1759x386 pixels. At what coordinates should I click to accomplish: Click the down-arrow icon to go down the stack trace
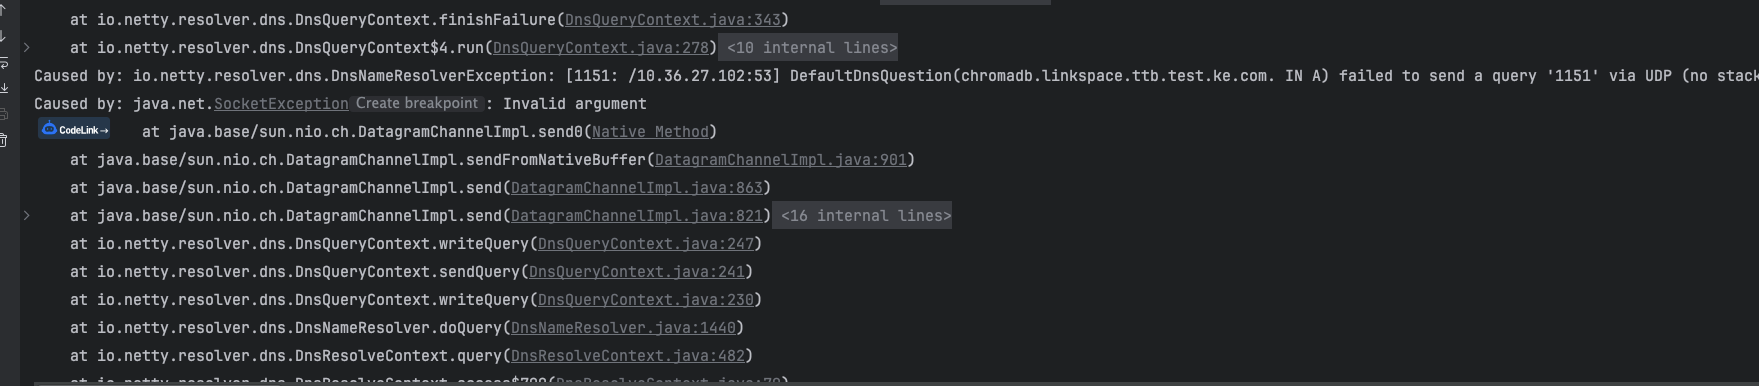click(3, 36)
